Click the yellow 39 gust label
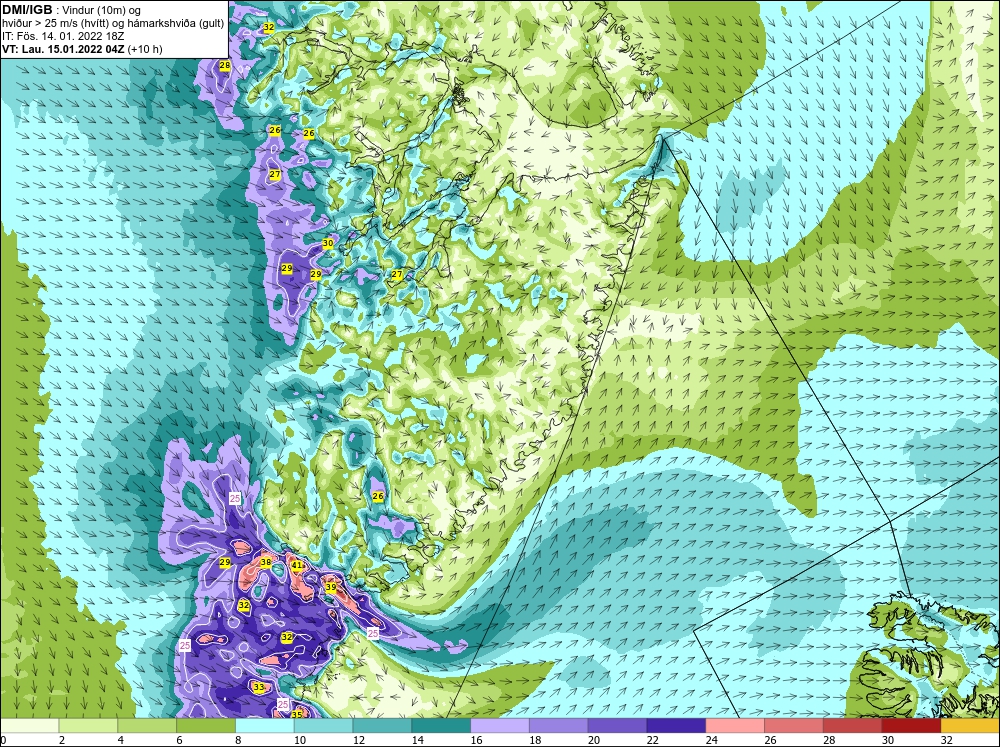 click(x=330, y=588)
